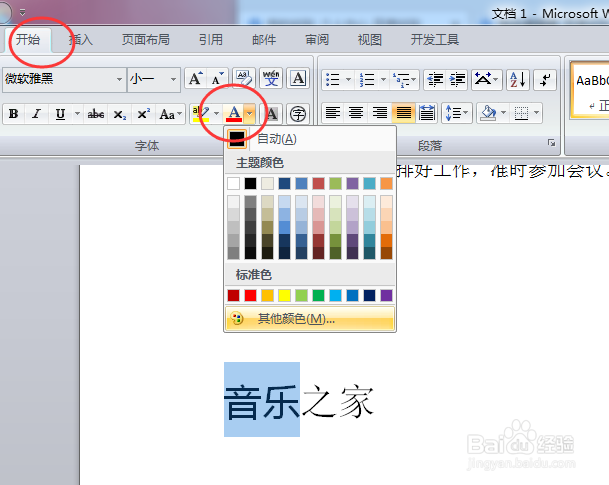Pick standard purple color swatch
The image size is (609, 485).
pos(386,296)
